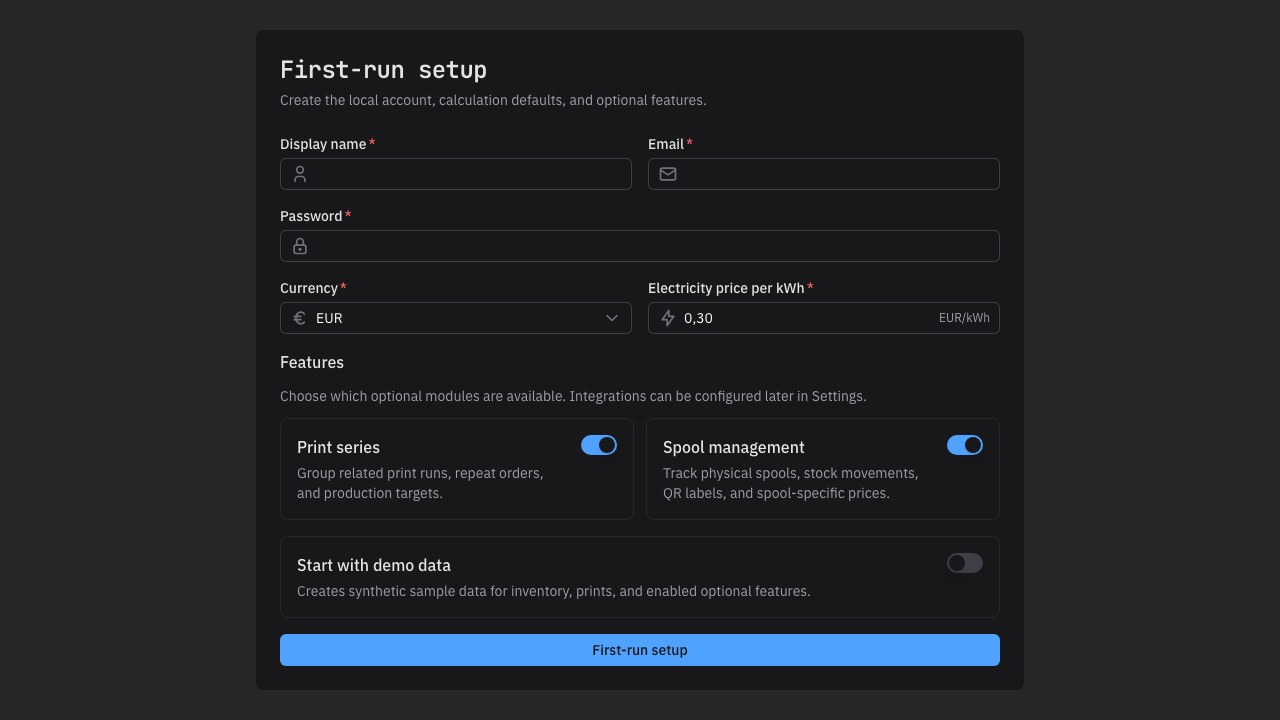Click the envelope icon in Email field

point(668,174)
